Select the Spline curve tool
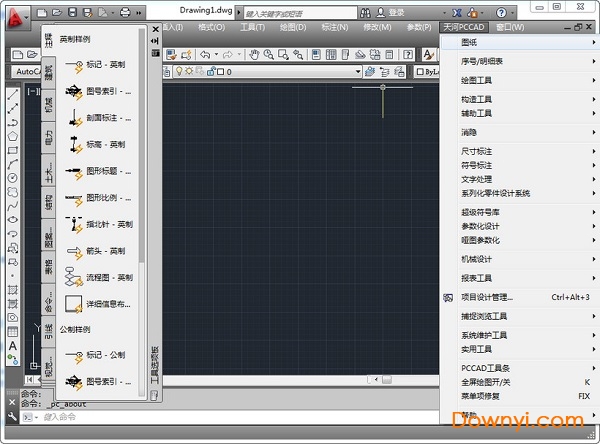The height and width of the screenshot is (444, 600). [x=13, y=206]
